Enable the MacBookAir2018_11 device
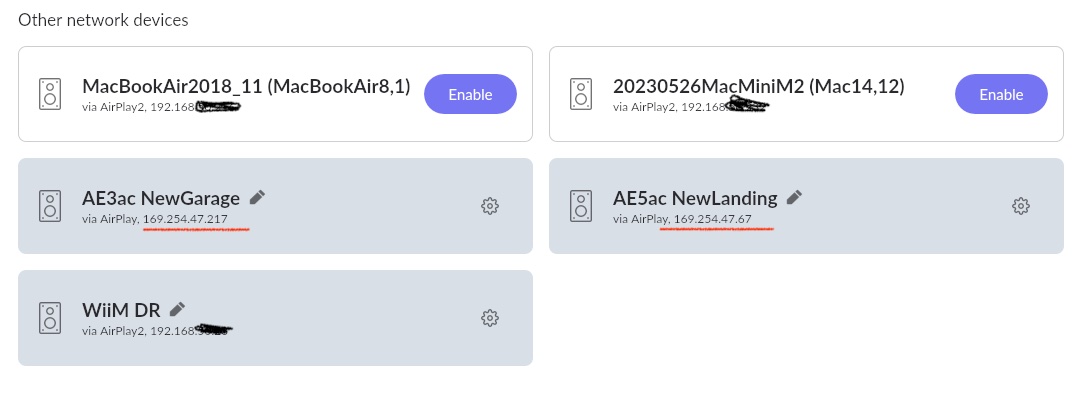Image resolution: width=1087 pixels, height=402 pixels. [470, 95]
